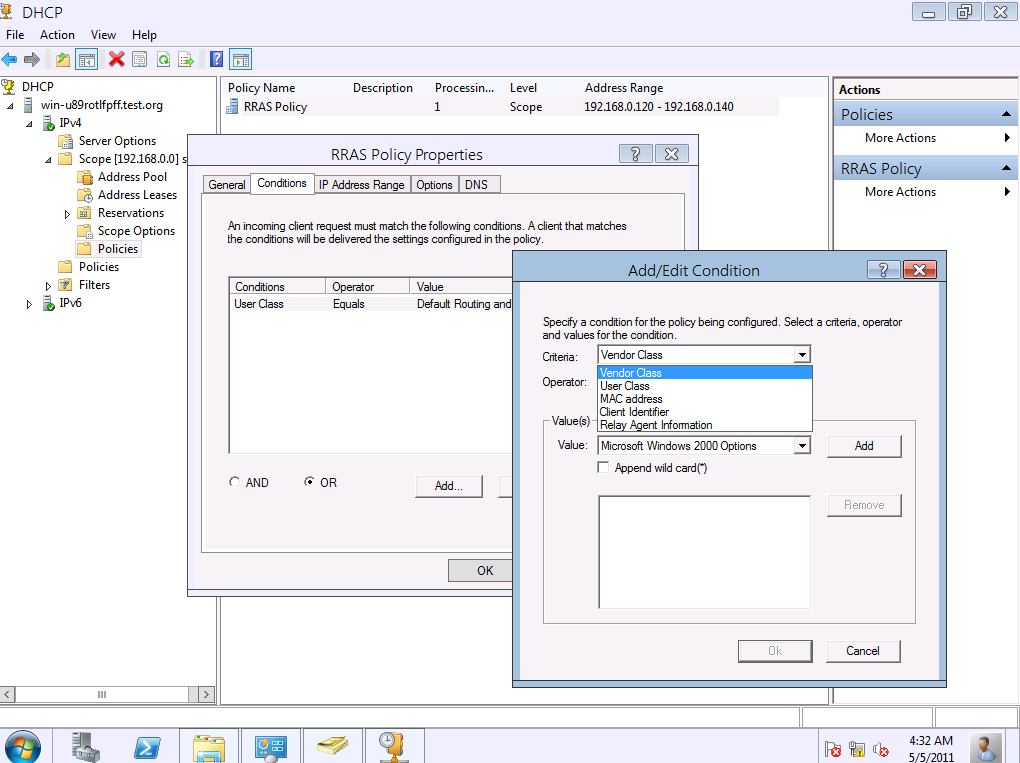Select the Address Pool icon

point(85,177)
